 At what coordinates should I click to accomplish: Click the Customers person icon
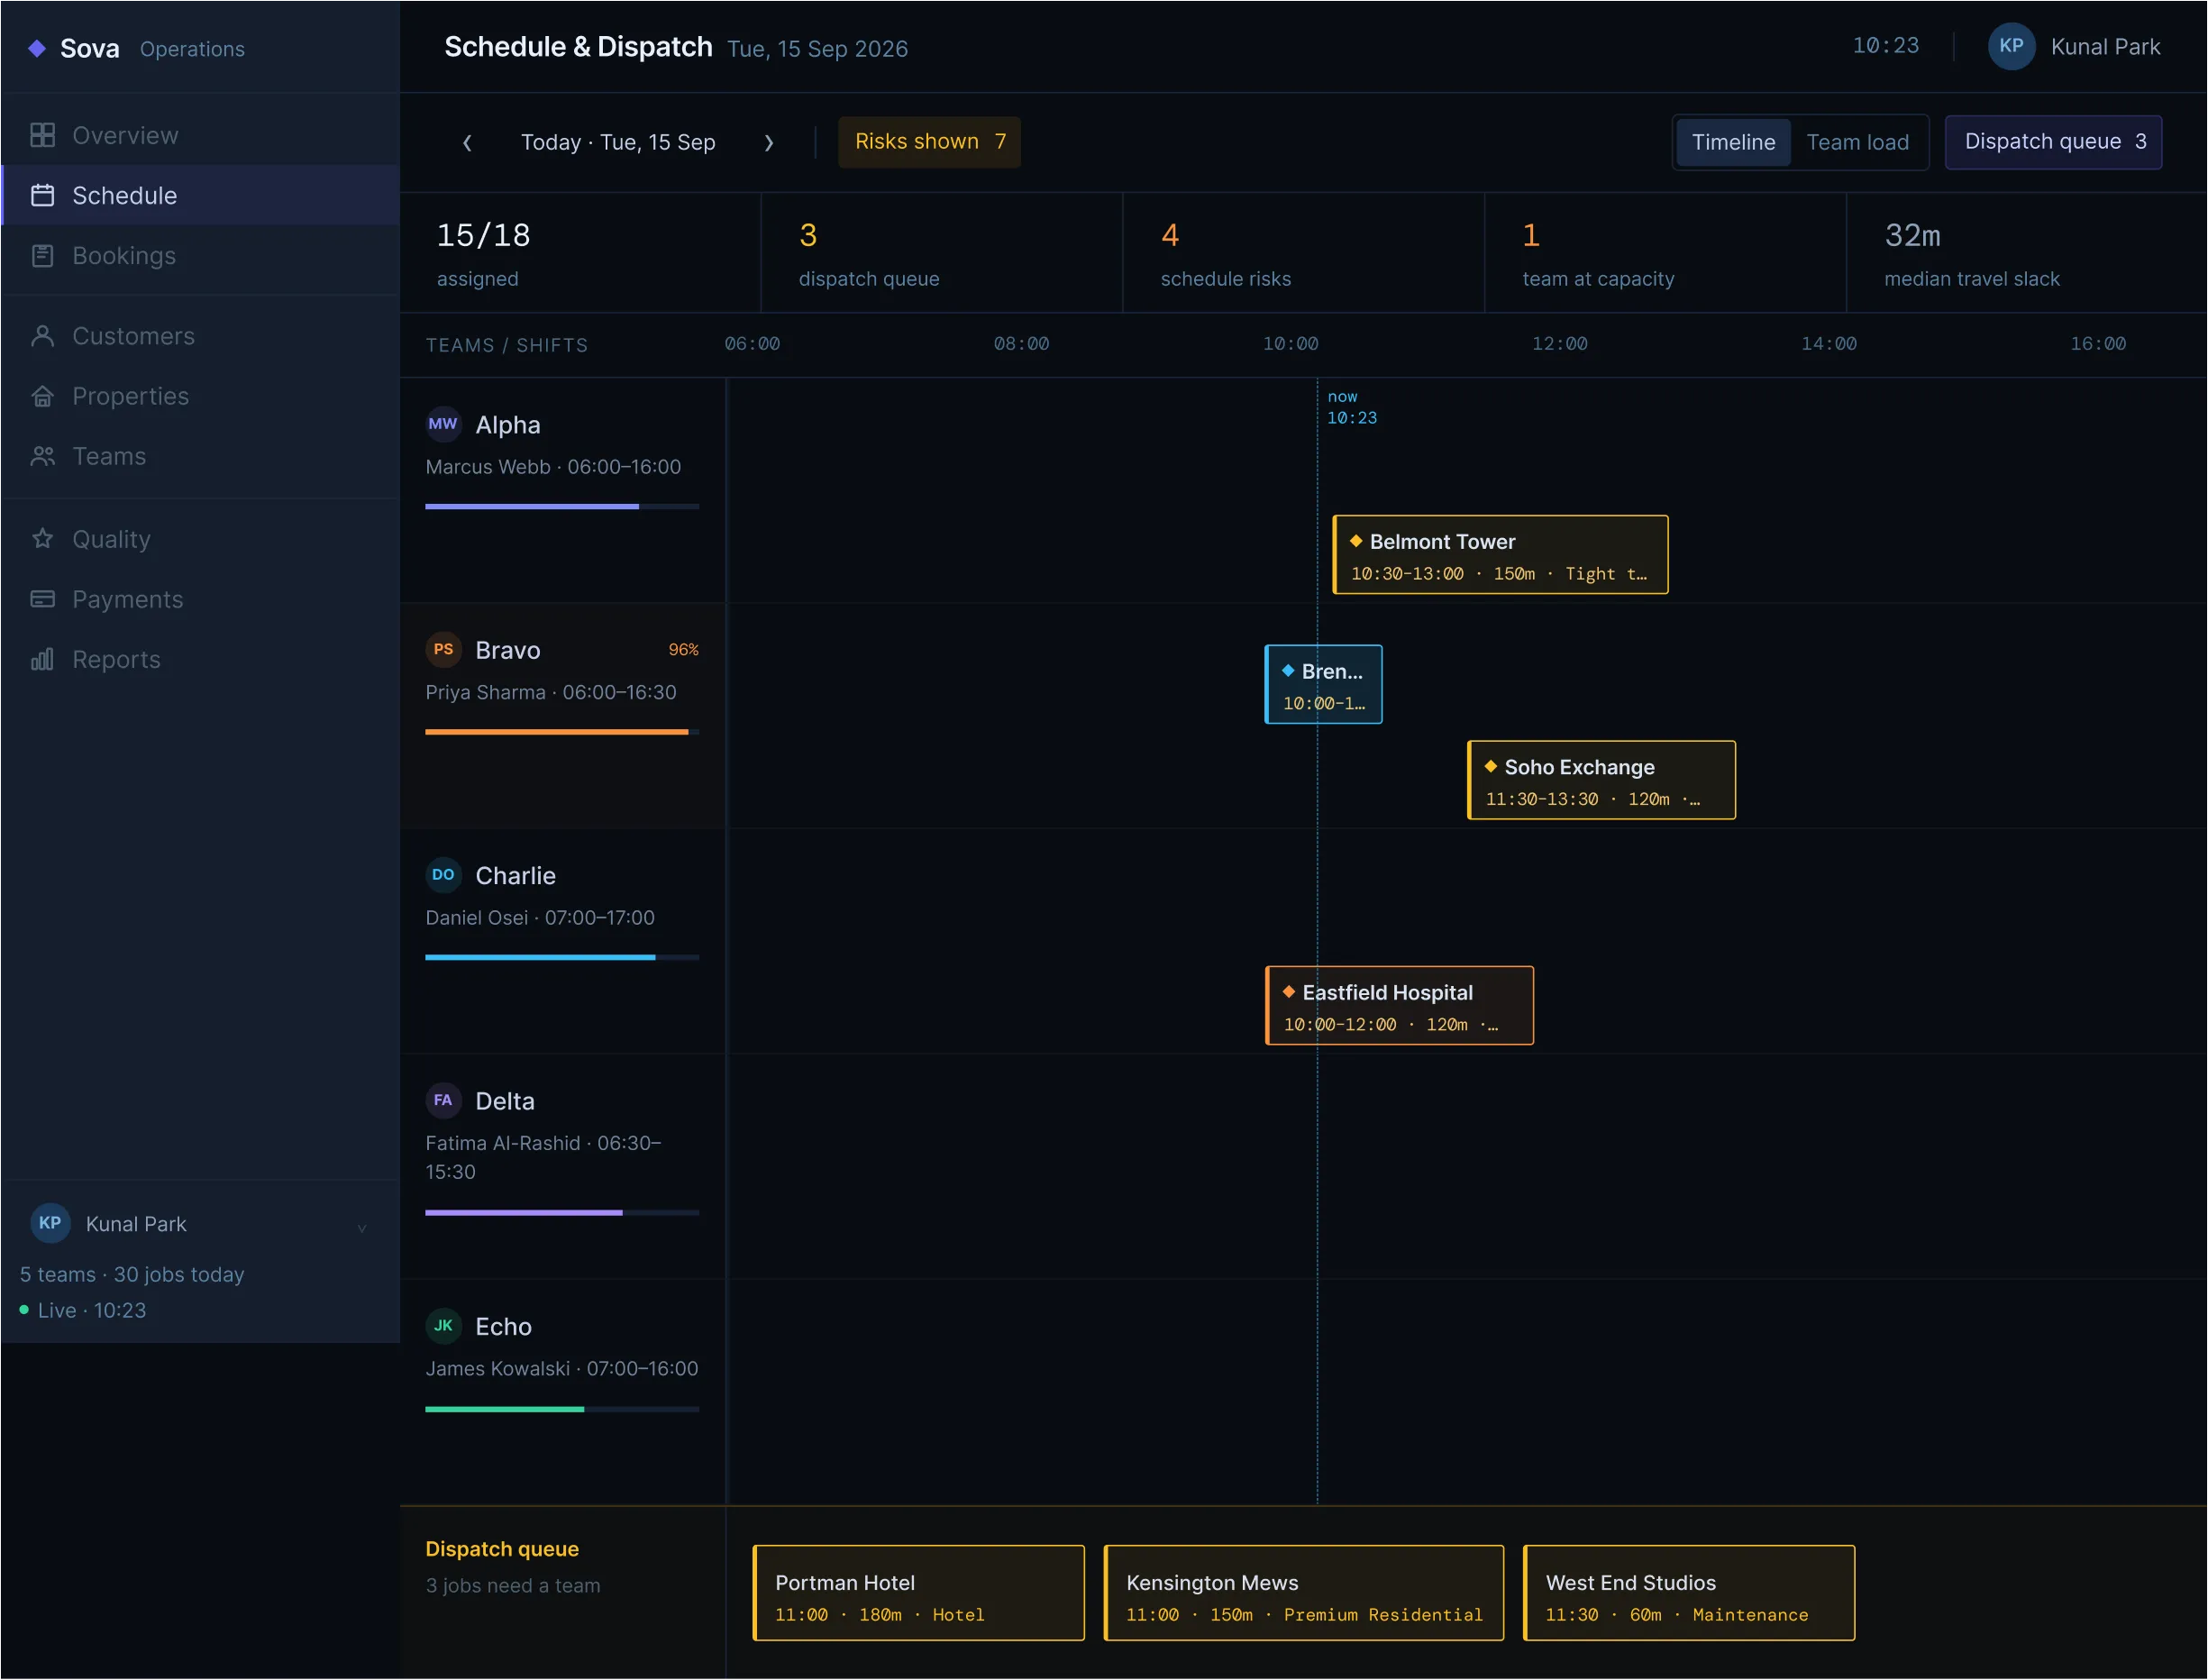[x=42, y=335]
